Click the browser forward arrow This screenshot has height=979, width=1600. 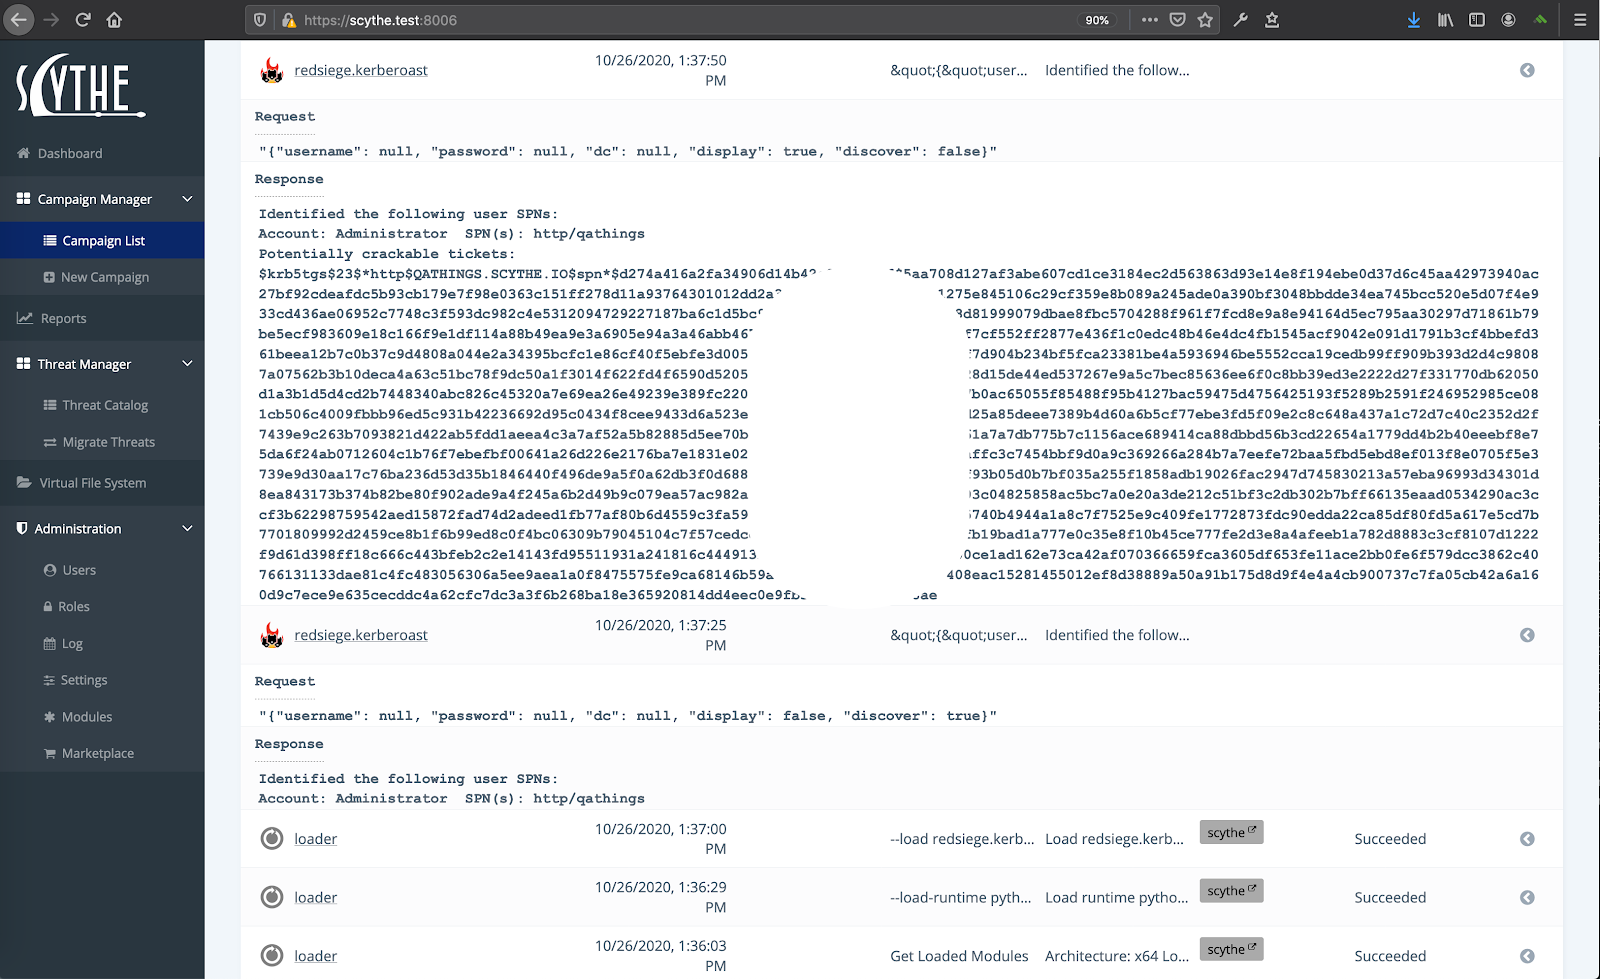[51, 20]
